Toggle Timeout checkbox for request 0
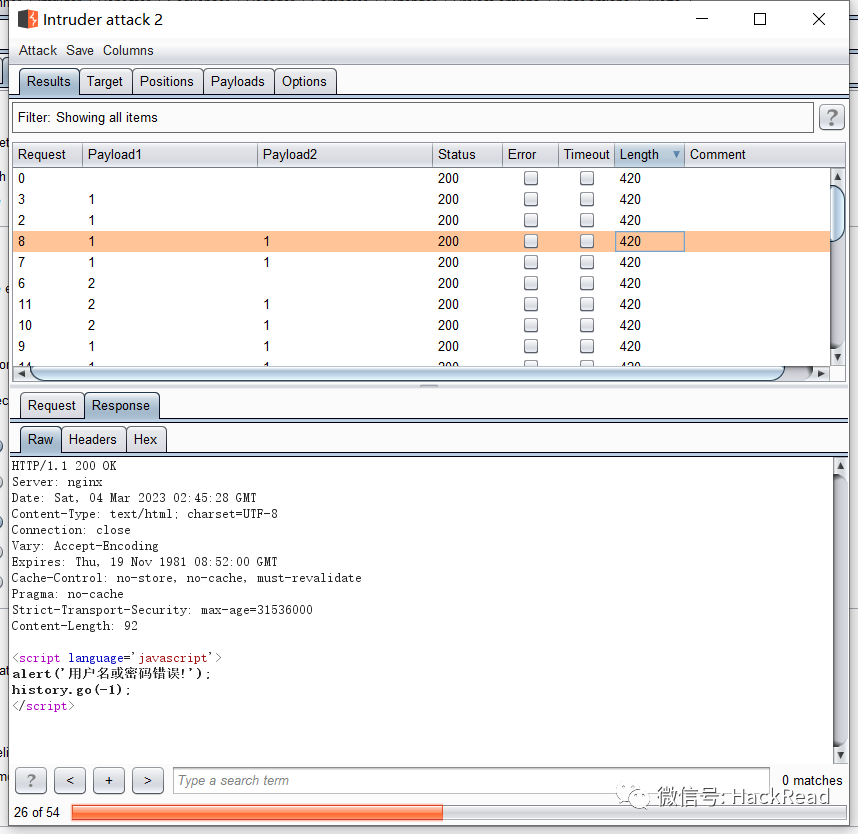 point(587,178)
